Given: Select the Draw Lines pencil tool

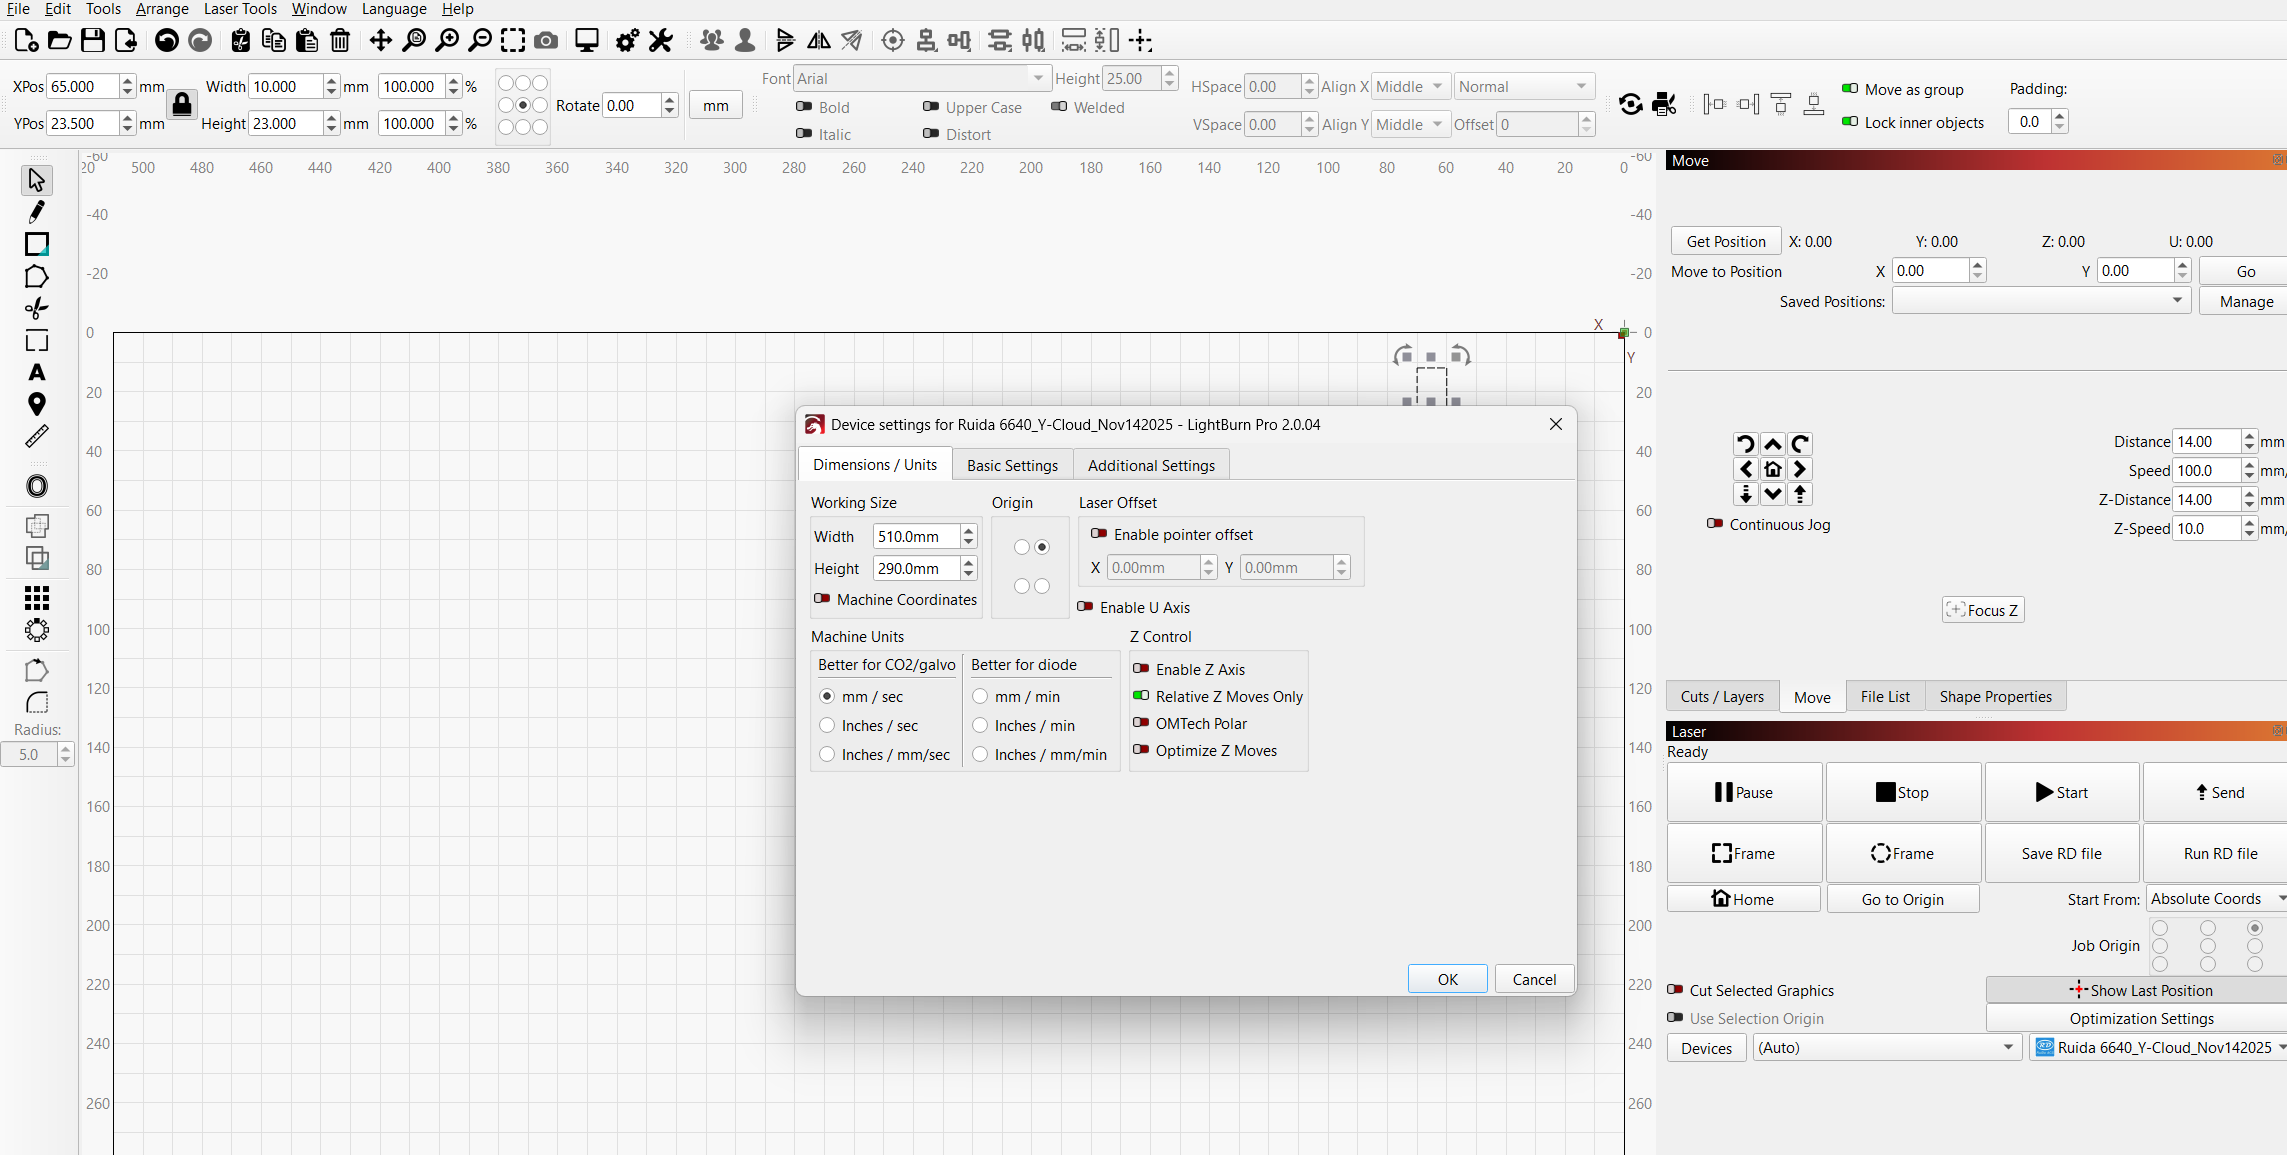Looking at the screenshot, I should [x=37, y=212].
